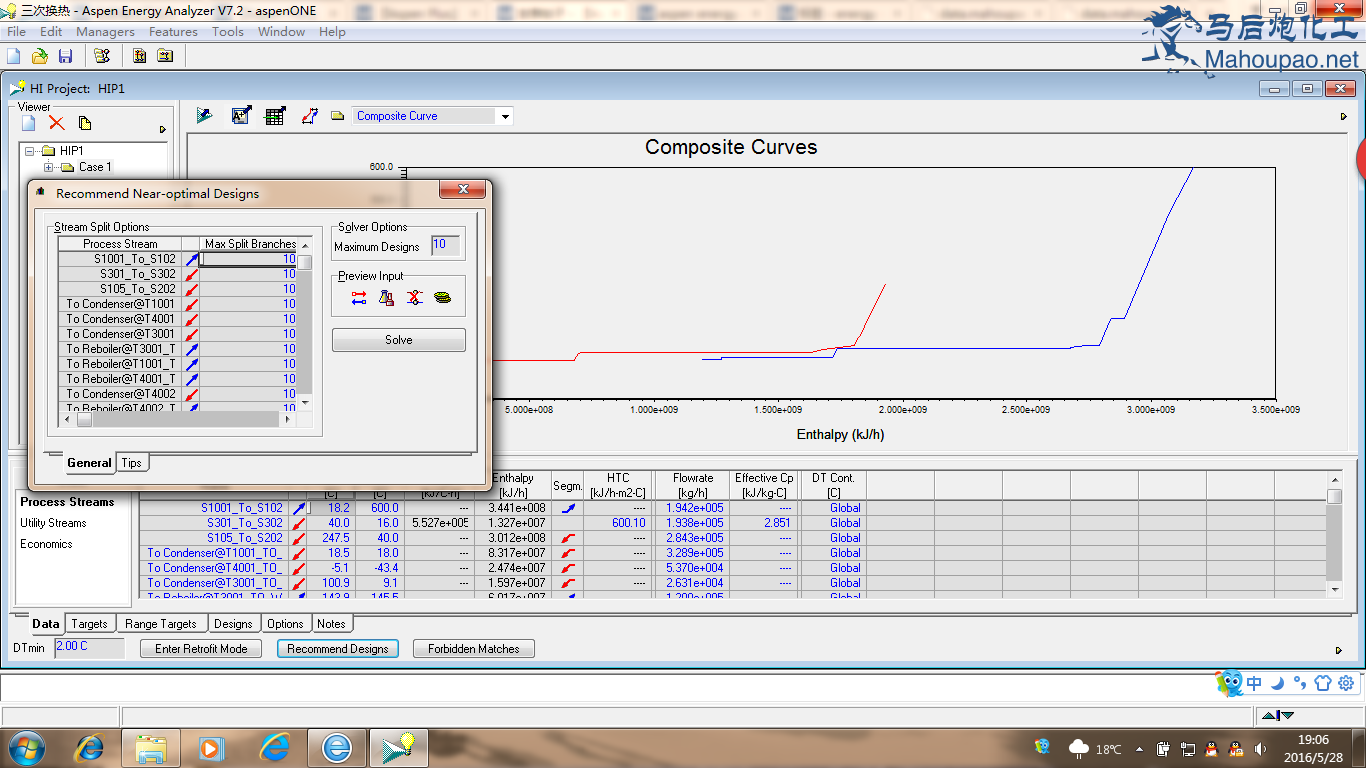The width and height of the screenshot is (1366, 768).
Task: Click the last main toolbar icon
Action: (165, 56)
